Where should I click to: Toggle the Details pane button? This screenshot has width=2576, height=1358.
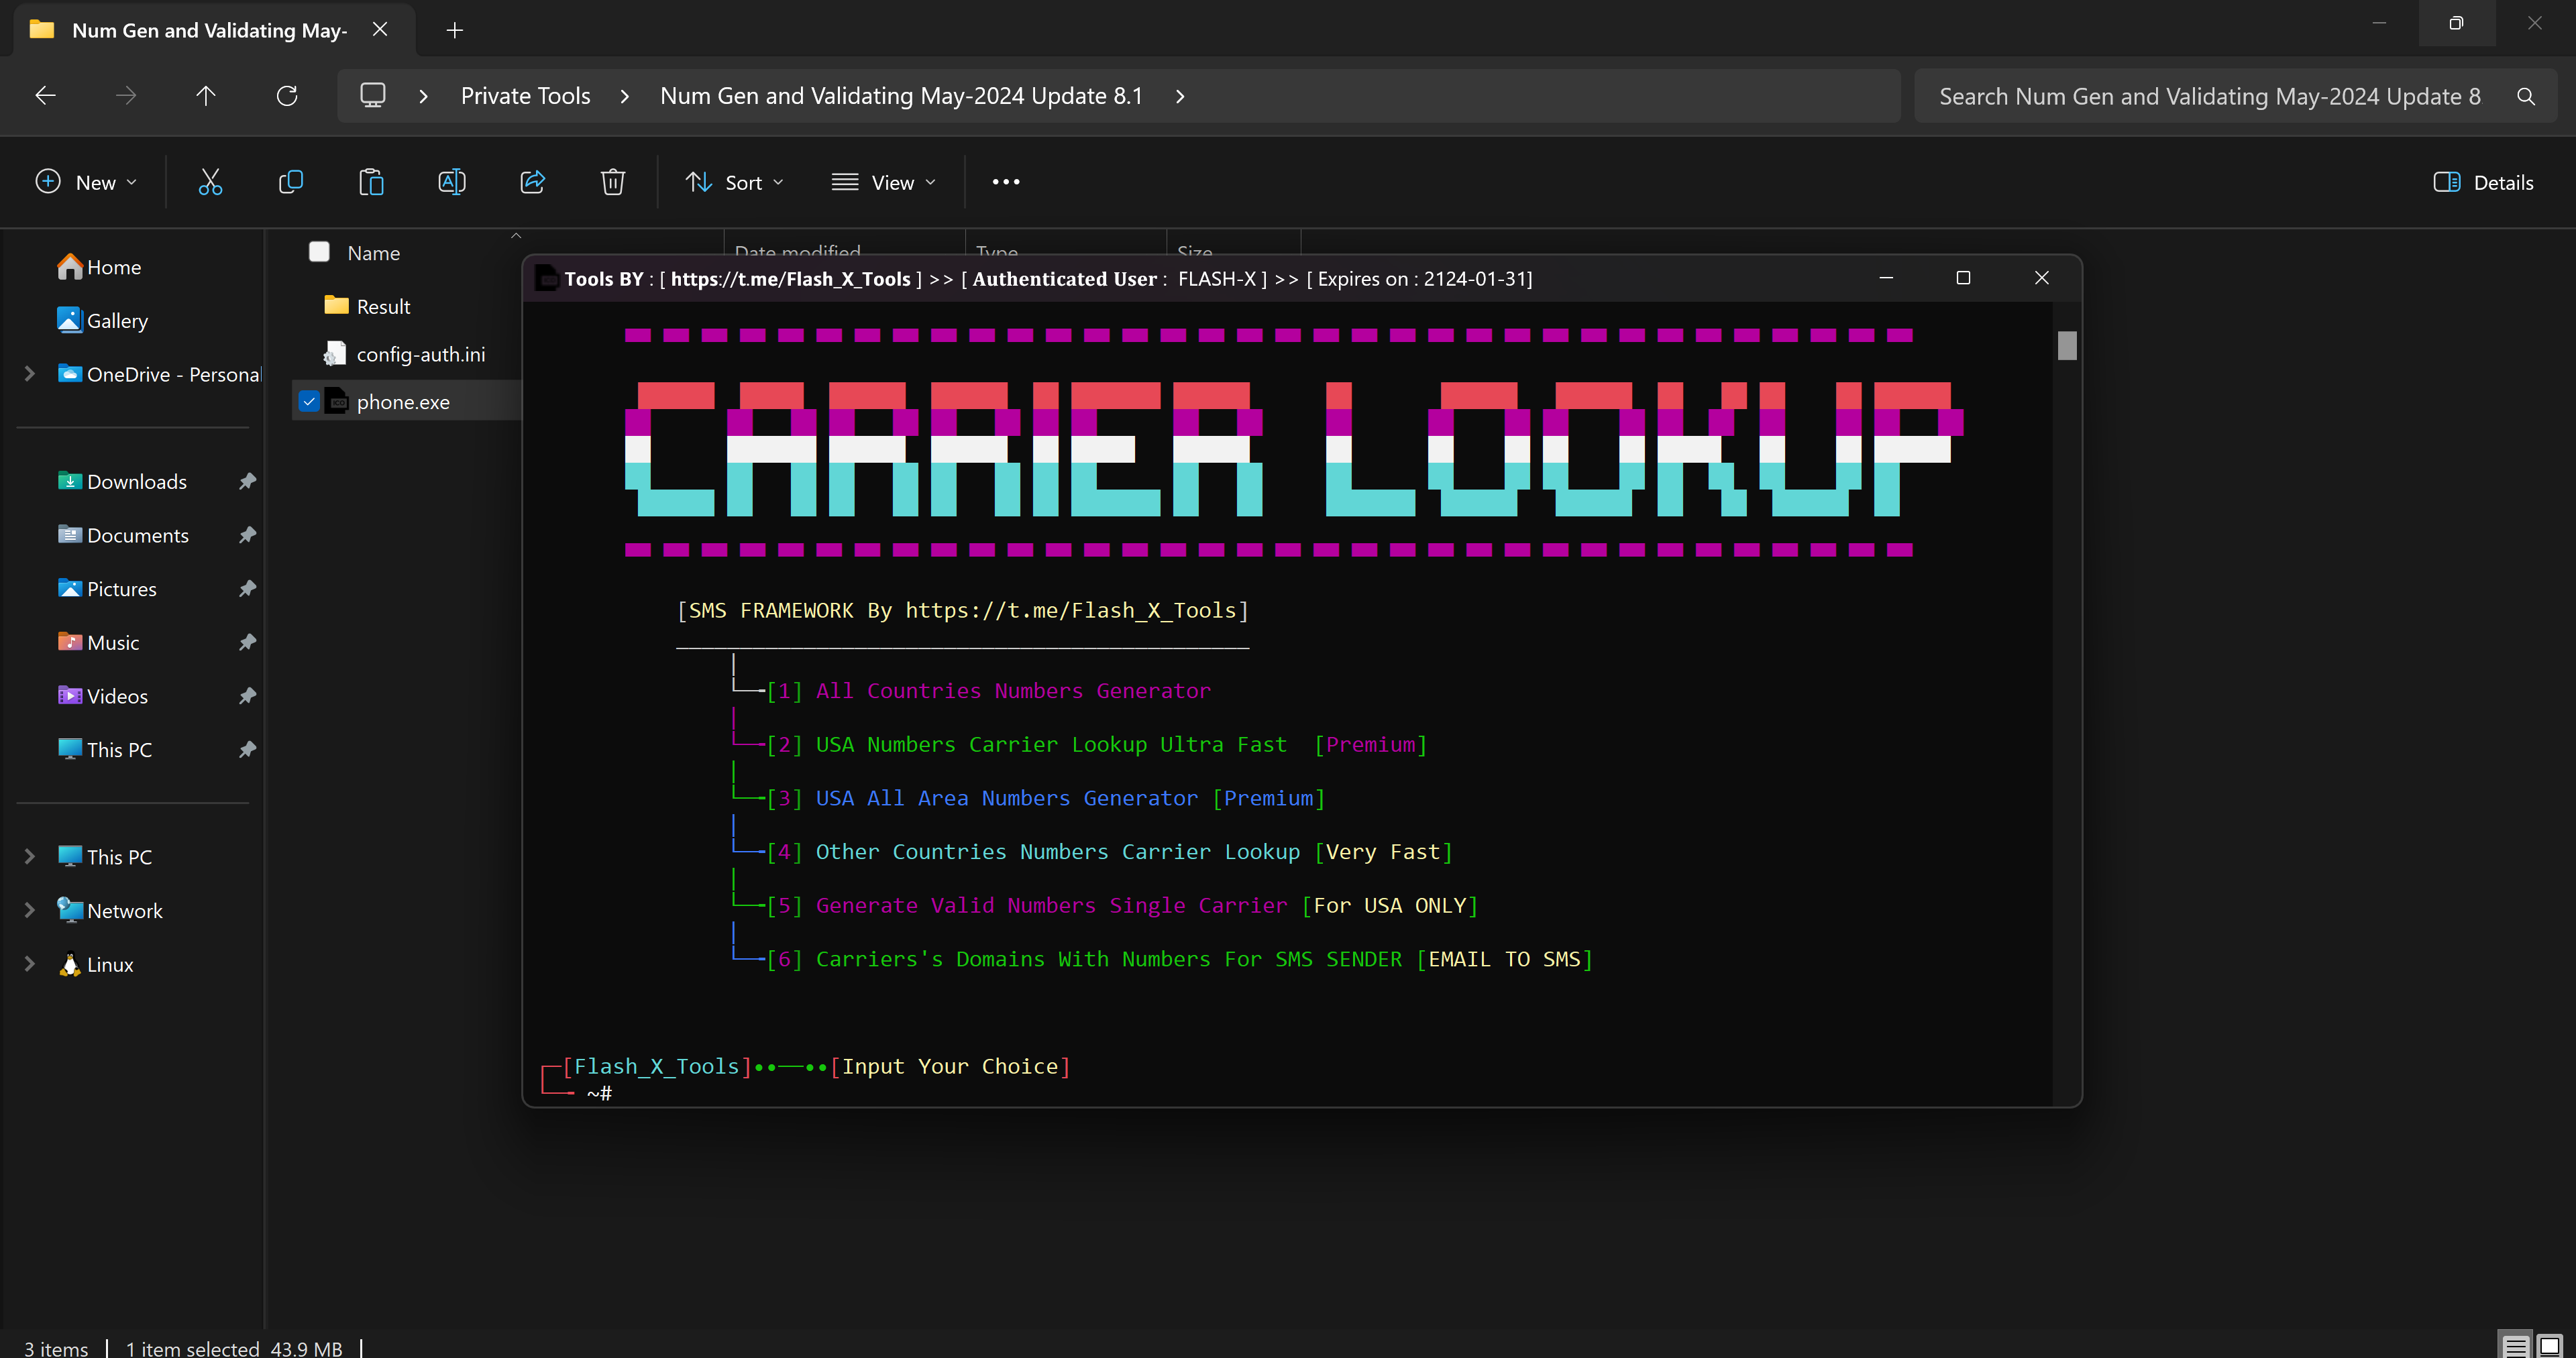click(2484, 182)
